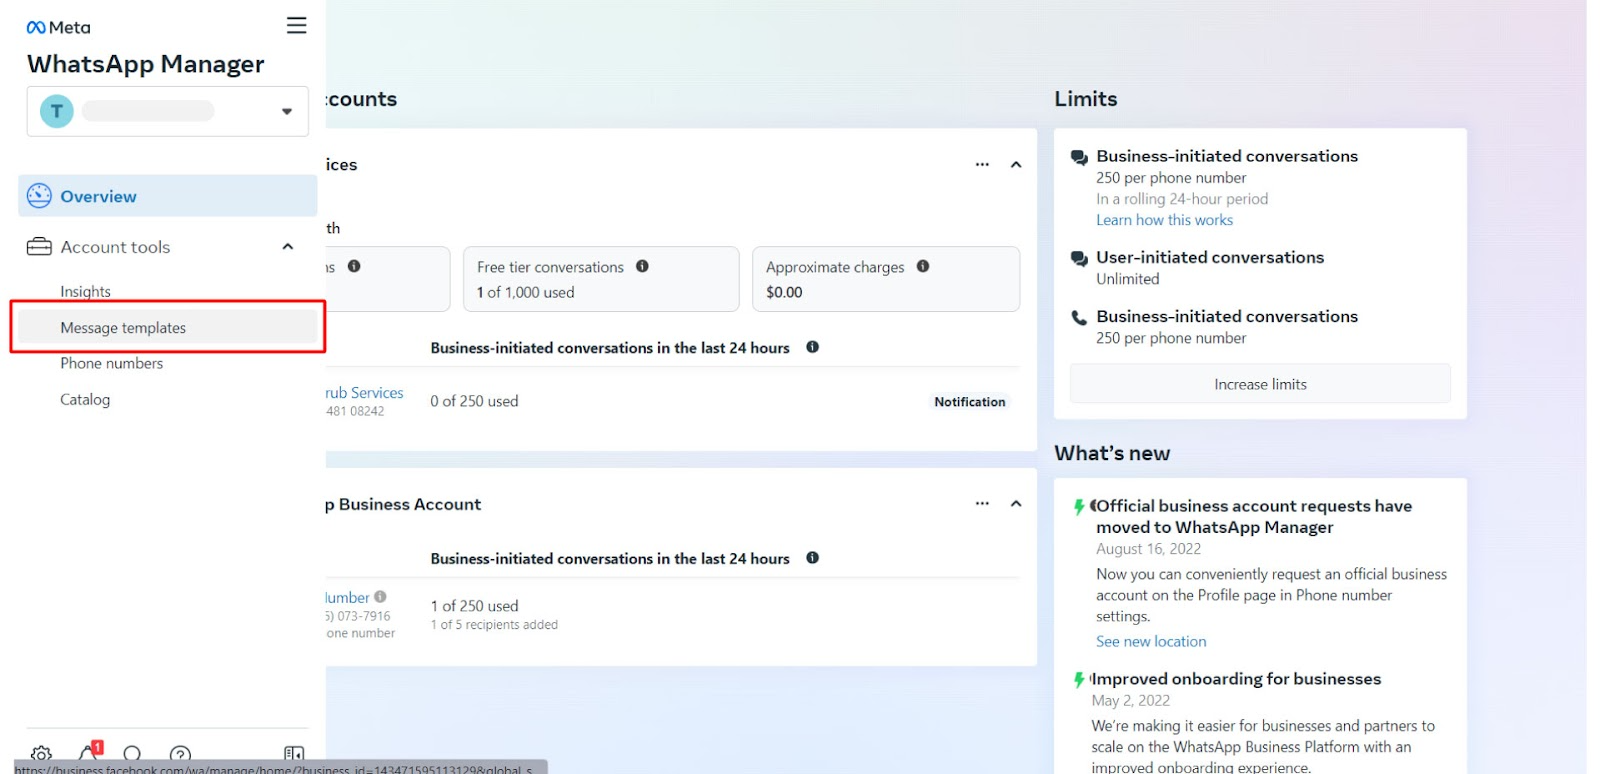Collapse the Account tools section
The width and height of the screenshot is (1600, 774).
point(288,247)
